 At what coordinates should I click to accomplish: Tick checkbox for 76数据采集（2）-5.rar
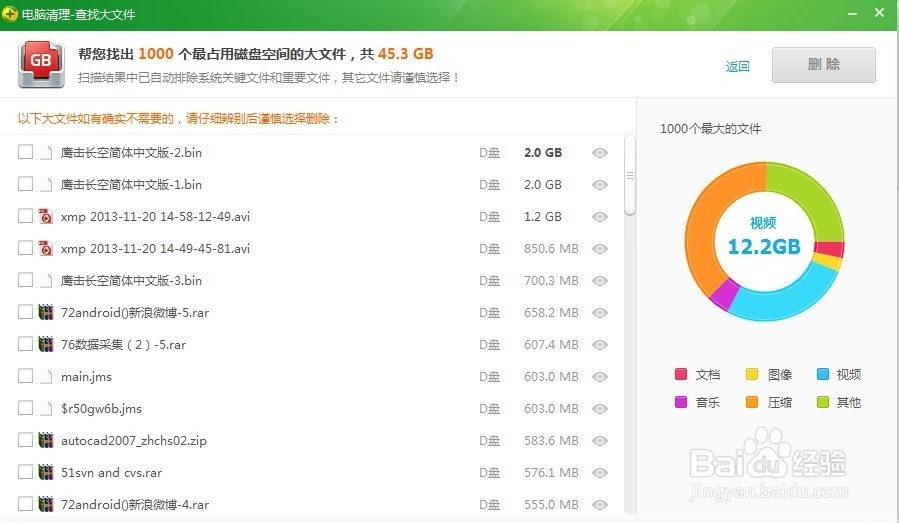pyautogui.click(x=25, y=344)
